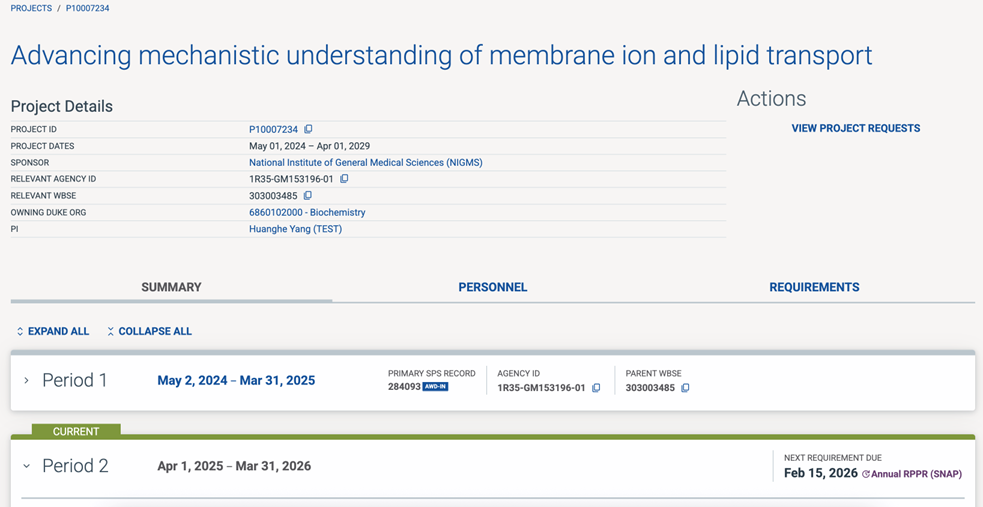Copy the Relevant Agency ID value
Image resolution: width=983 pixels, height=507 pixels.
coord(344,179)
